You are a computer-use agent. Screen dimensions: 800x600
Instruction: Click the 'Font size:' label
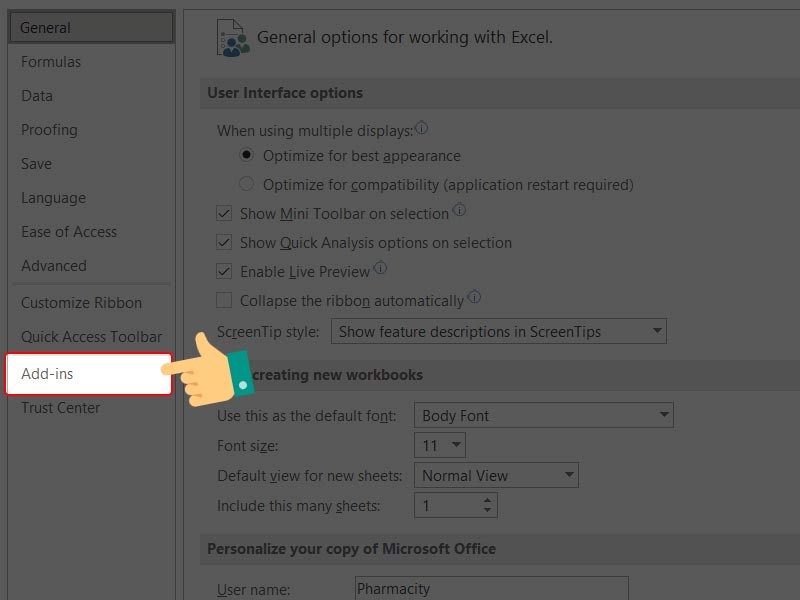pyautogui.click(x=247, y=446)
